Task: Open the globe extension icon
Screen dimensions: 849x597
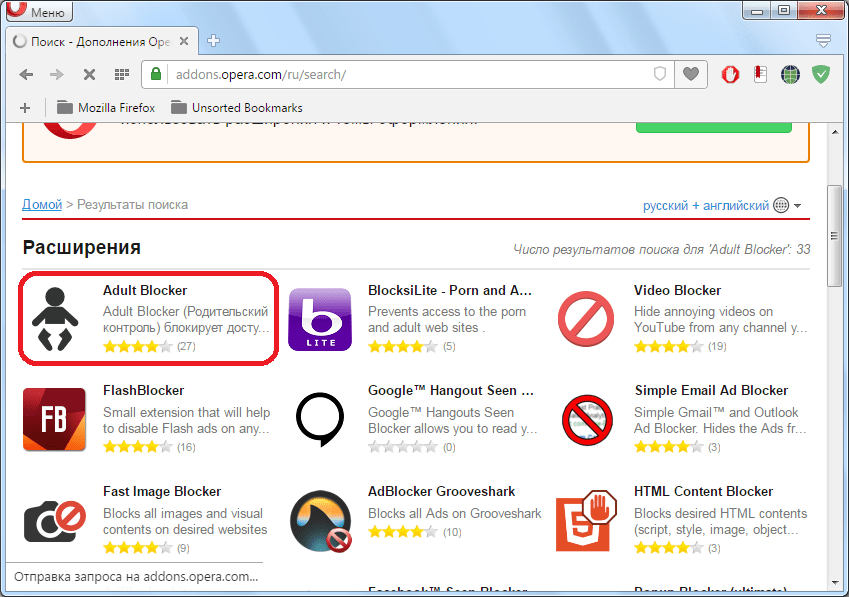Action: coord(790,74)
